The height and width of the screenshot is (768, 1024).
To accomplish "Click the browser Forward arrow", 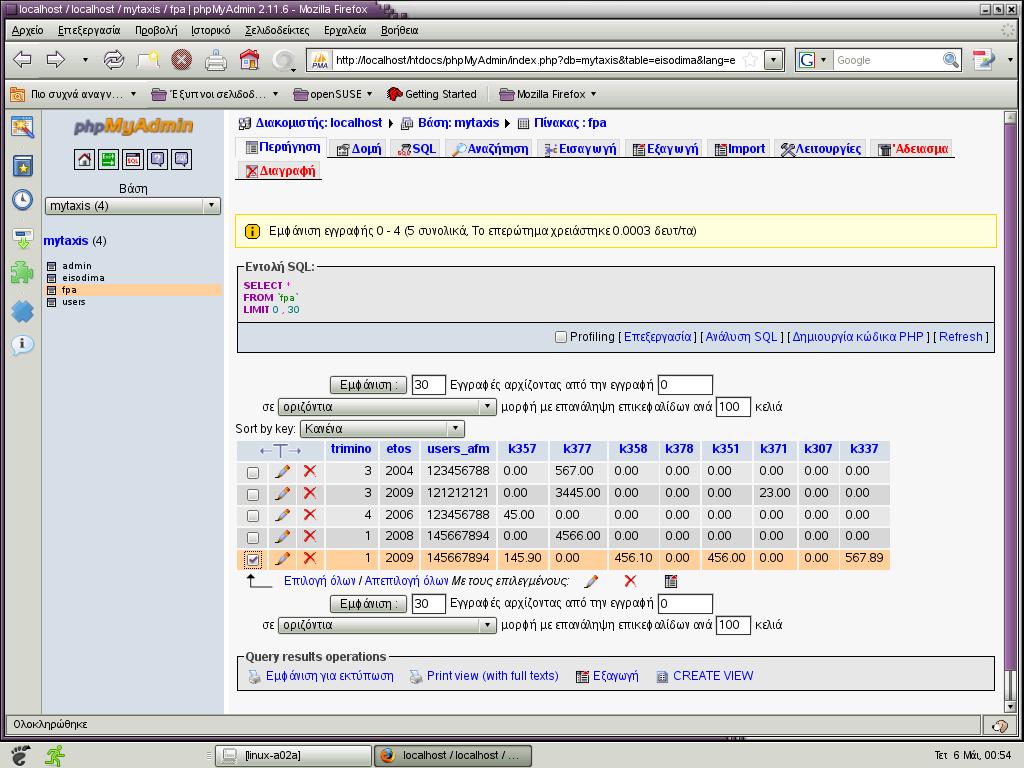I will tap(56, 60).
